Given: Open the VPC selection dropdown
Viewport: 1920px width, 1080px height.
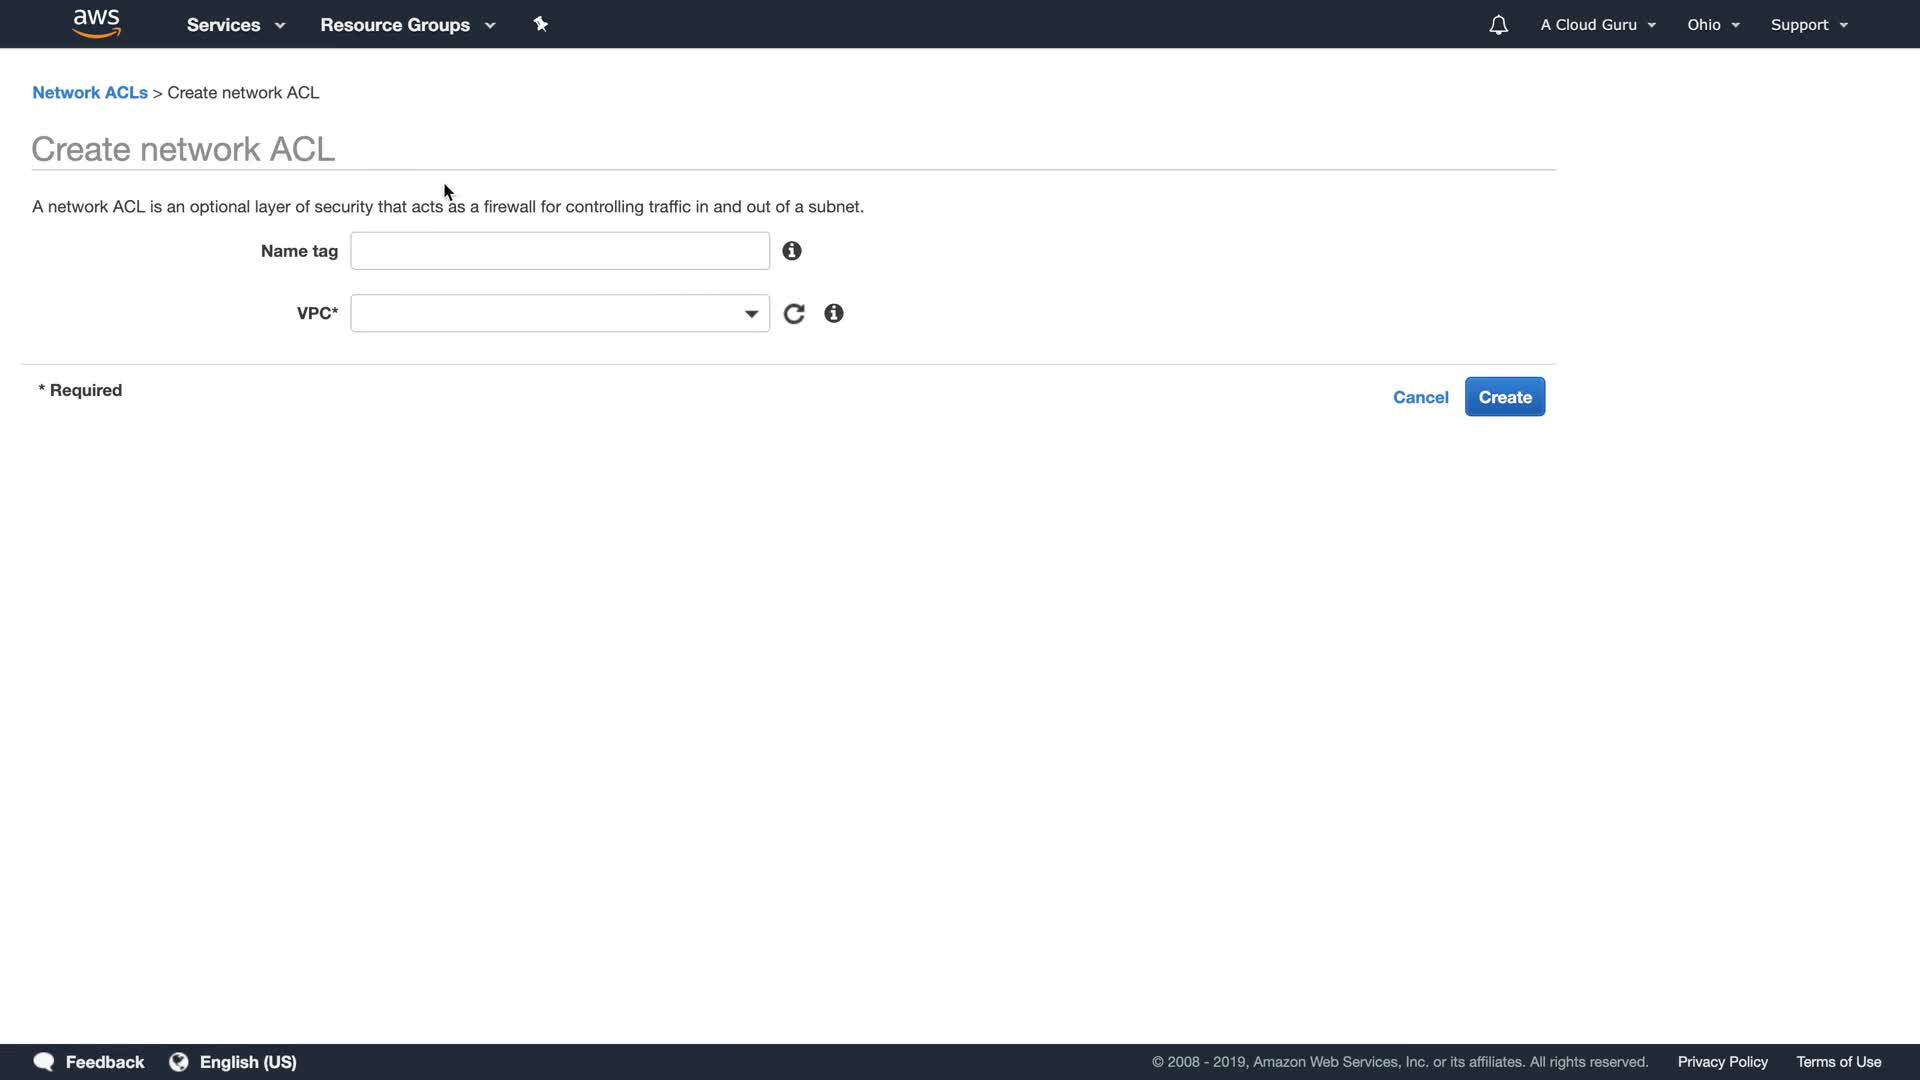Looking at the screenshot, I should [x=559, y=314].
